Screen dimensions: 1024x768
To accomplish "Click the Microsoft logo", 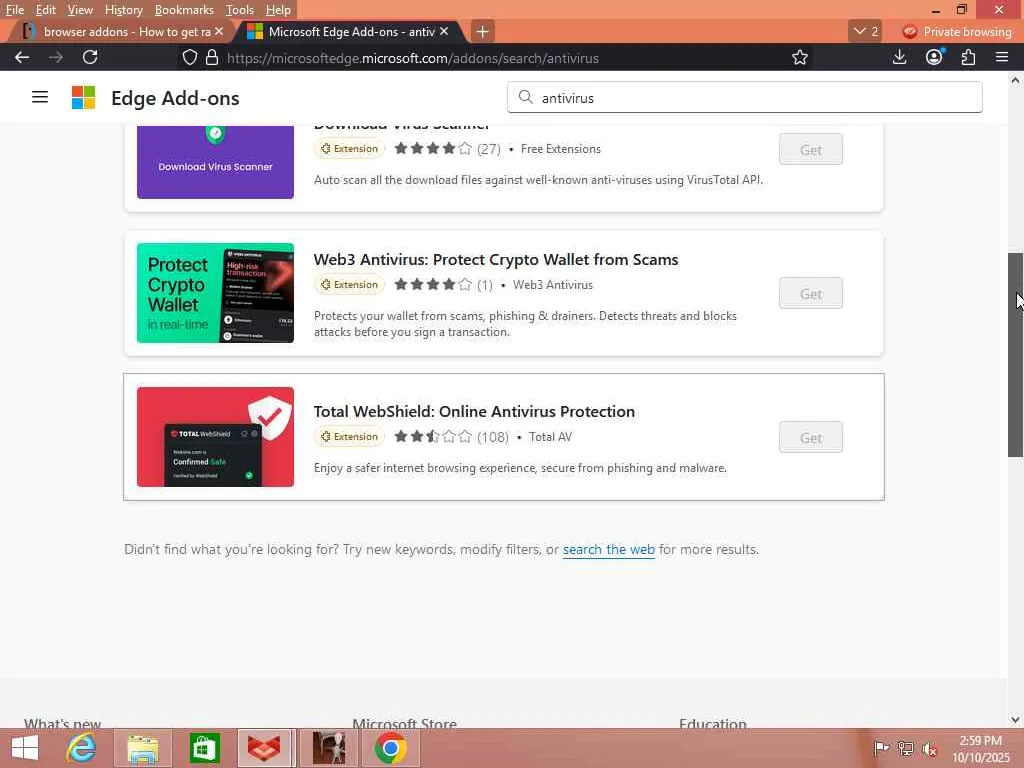I will point(84,98).
